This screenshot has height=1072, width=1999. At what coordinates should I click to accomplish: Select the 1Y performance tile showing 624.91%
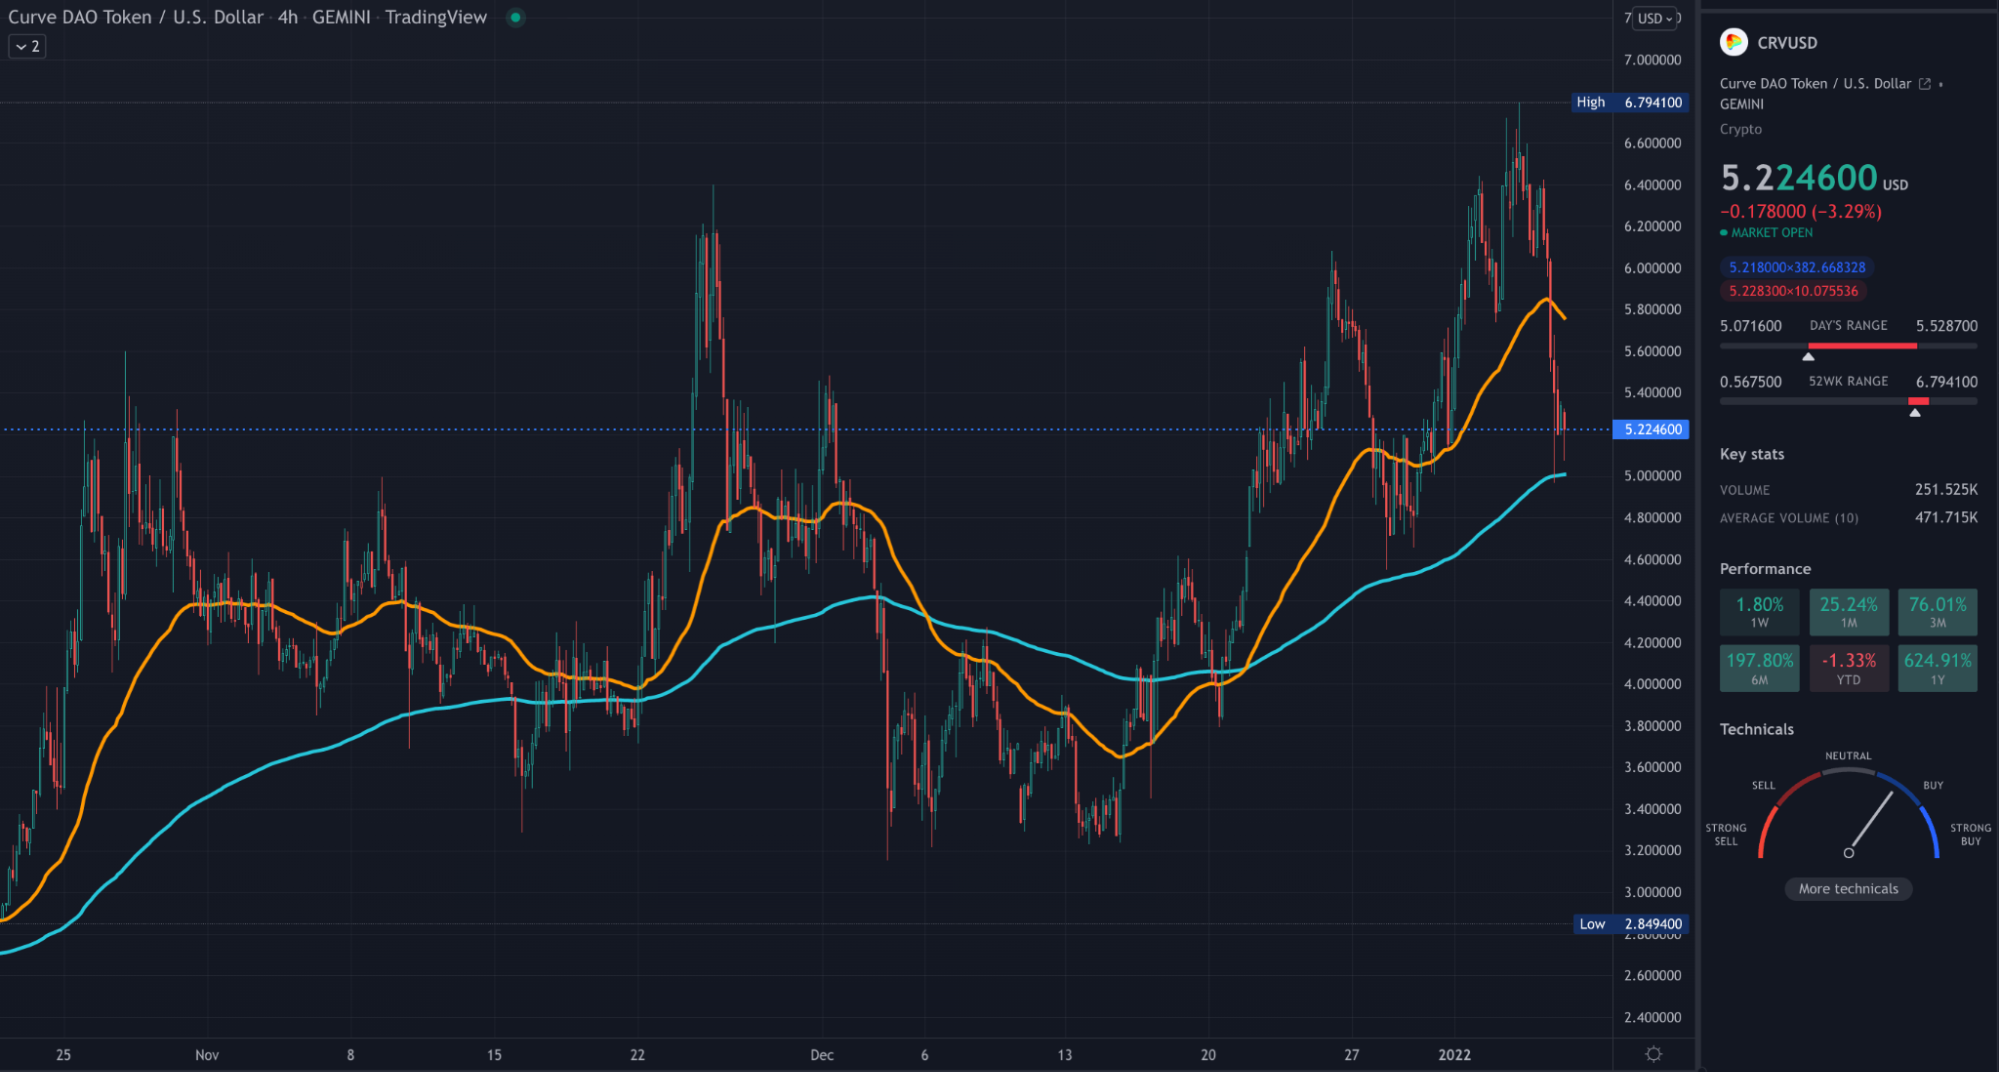tap(1937, 668)
